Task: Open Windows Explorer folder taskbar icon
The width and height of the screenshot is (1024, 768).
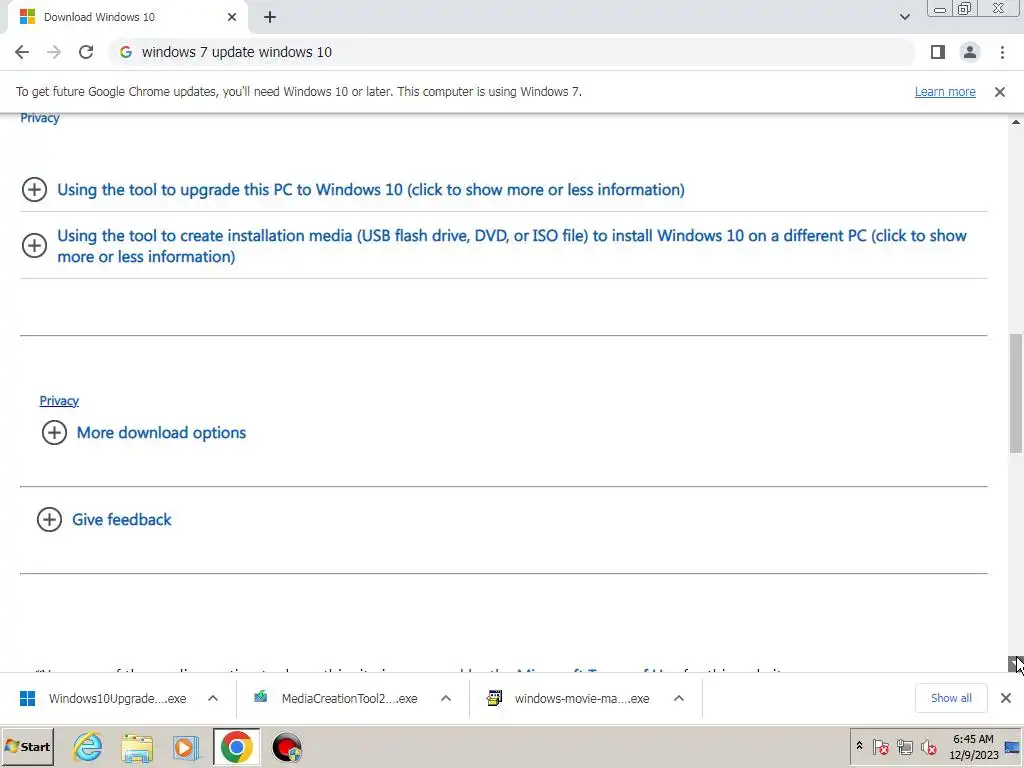Action: point(136,747)
